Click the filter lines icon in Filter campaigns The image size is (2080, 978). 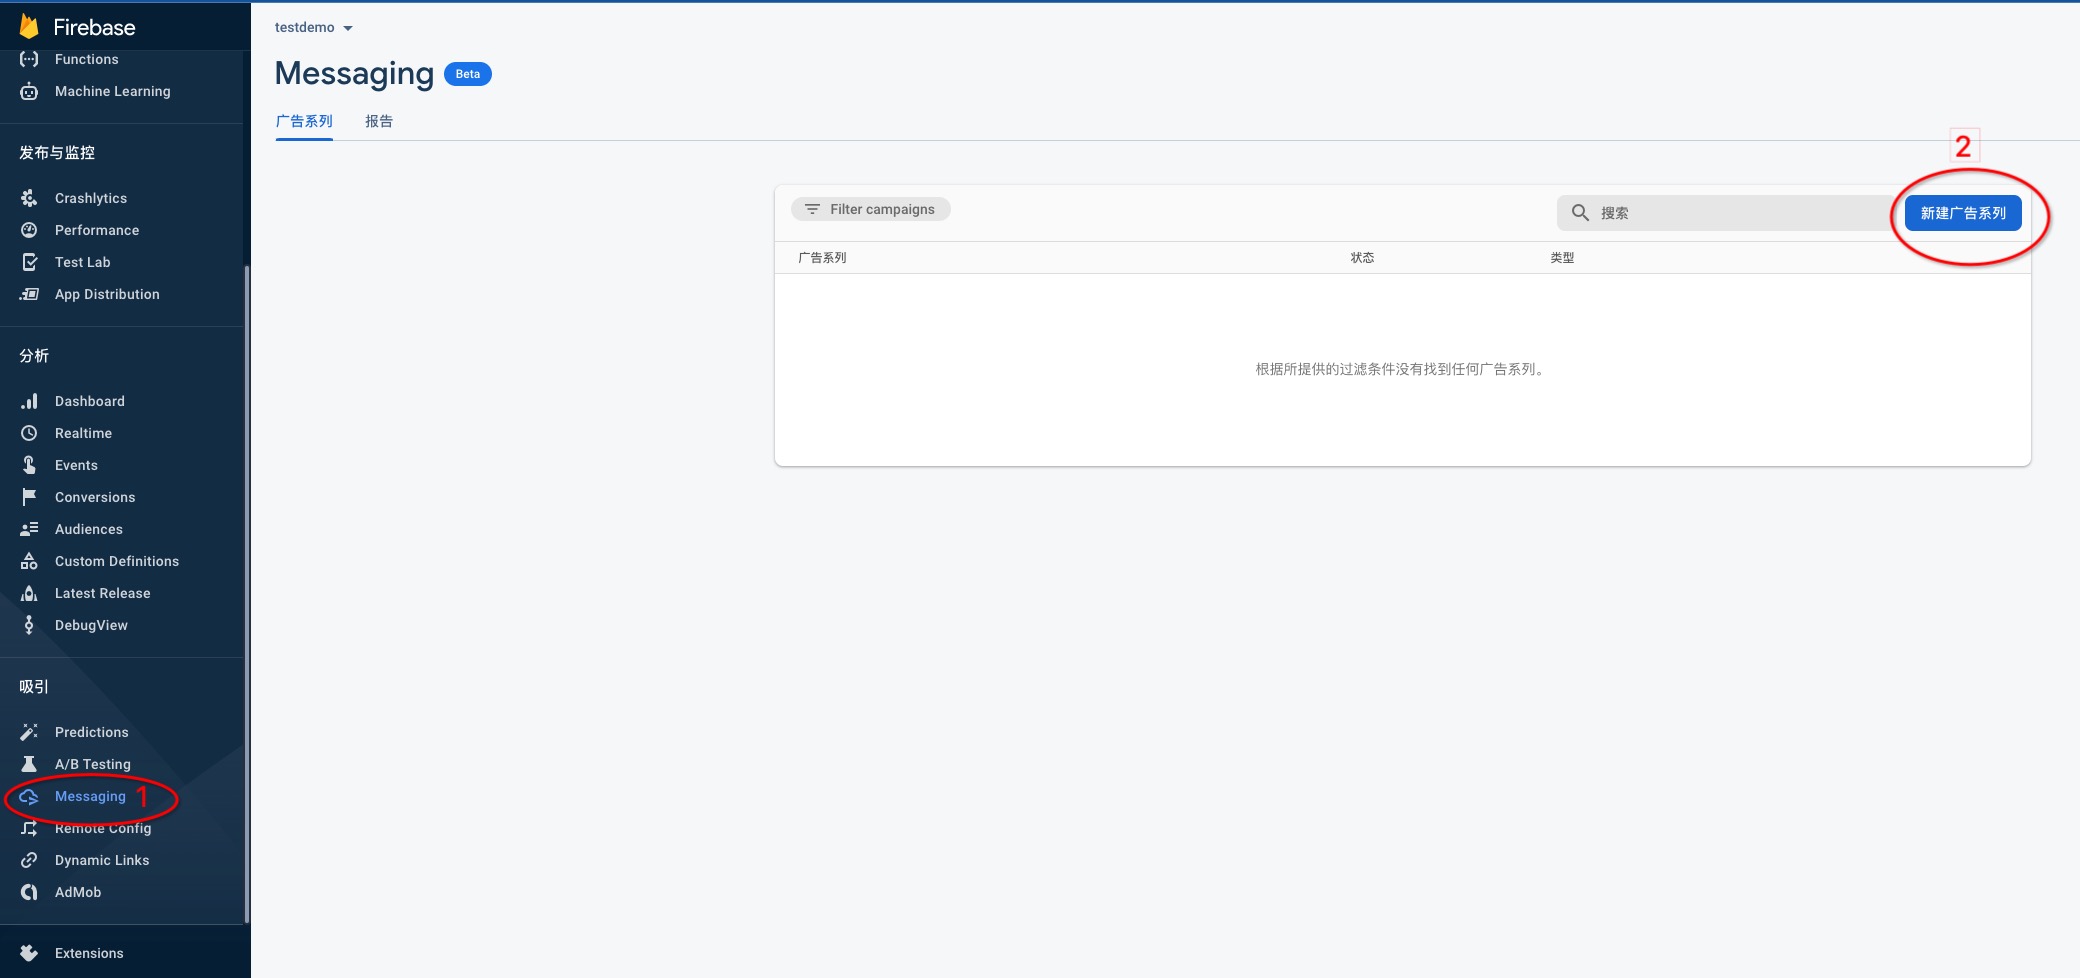[x=812, y=209]
